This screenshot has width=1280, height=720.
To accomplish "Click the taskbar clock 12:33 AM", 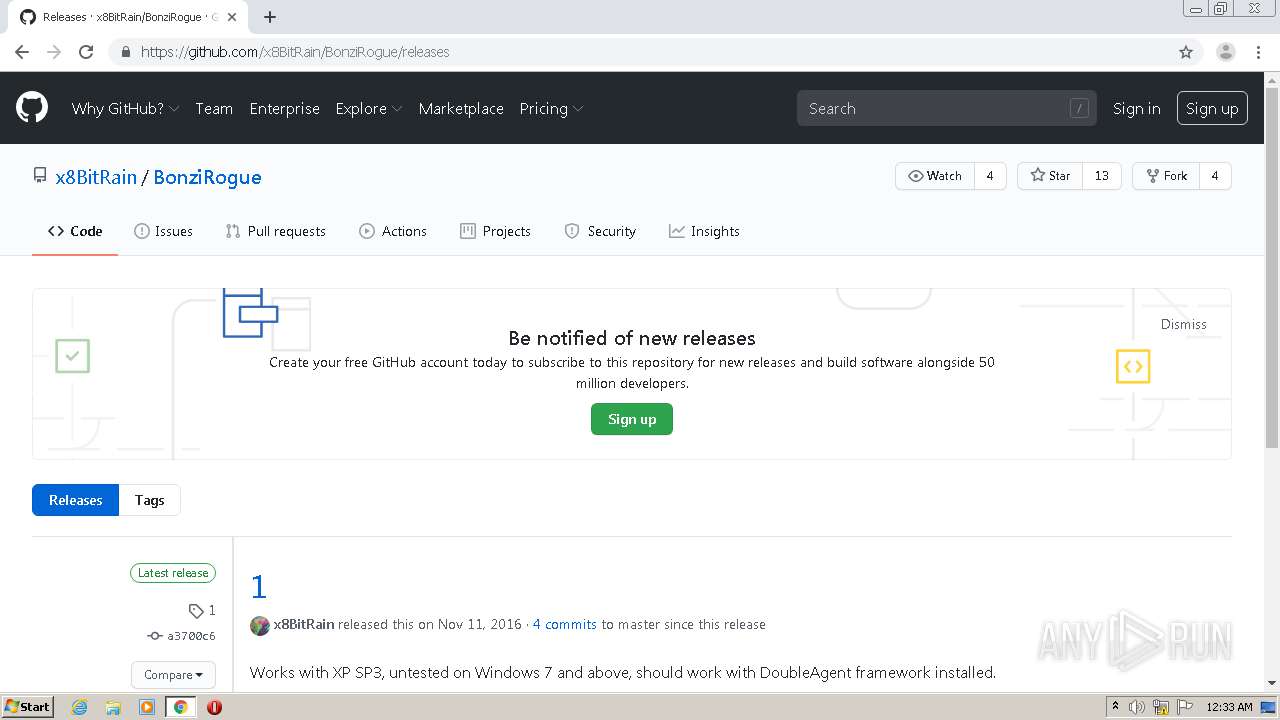I will pyautogui.click(x=1229, y=707).
